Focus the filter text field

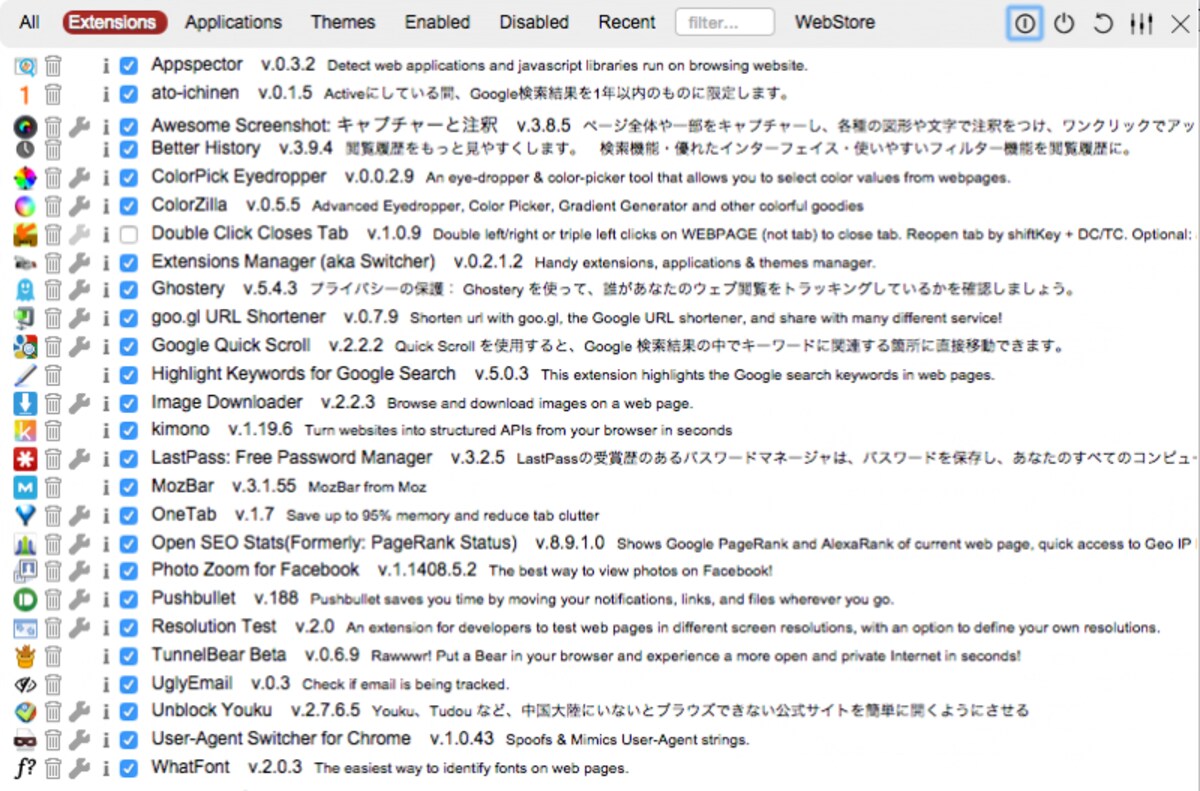click(725, 22)
